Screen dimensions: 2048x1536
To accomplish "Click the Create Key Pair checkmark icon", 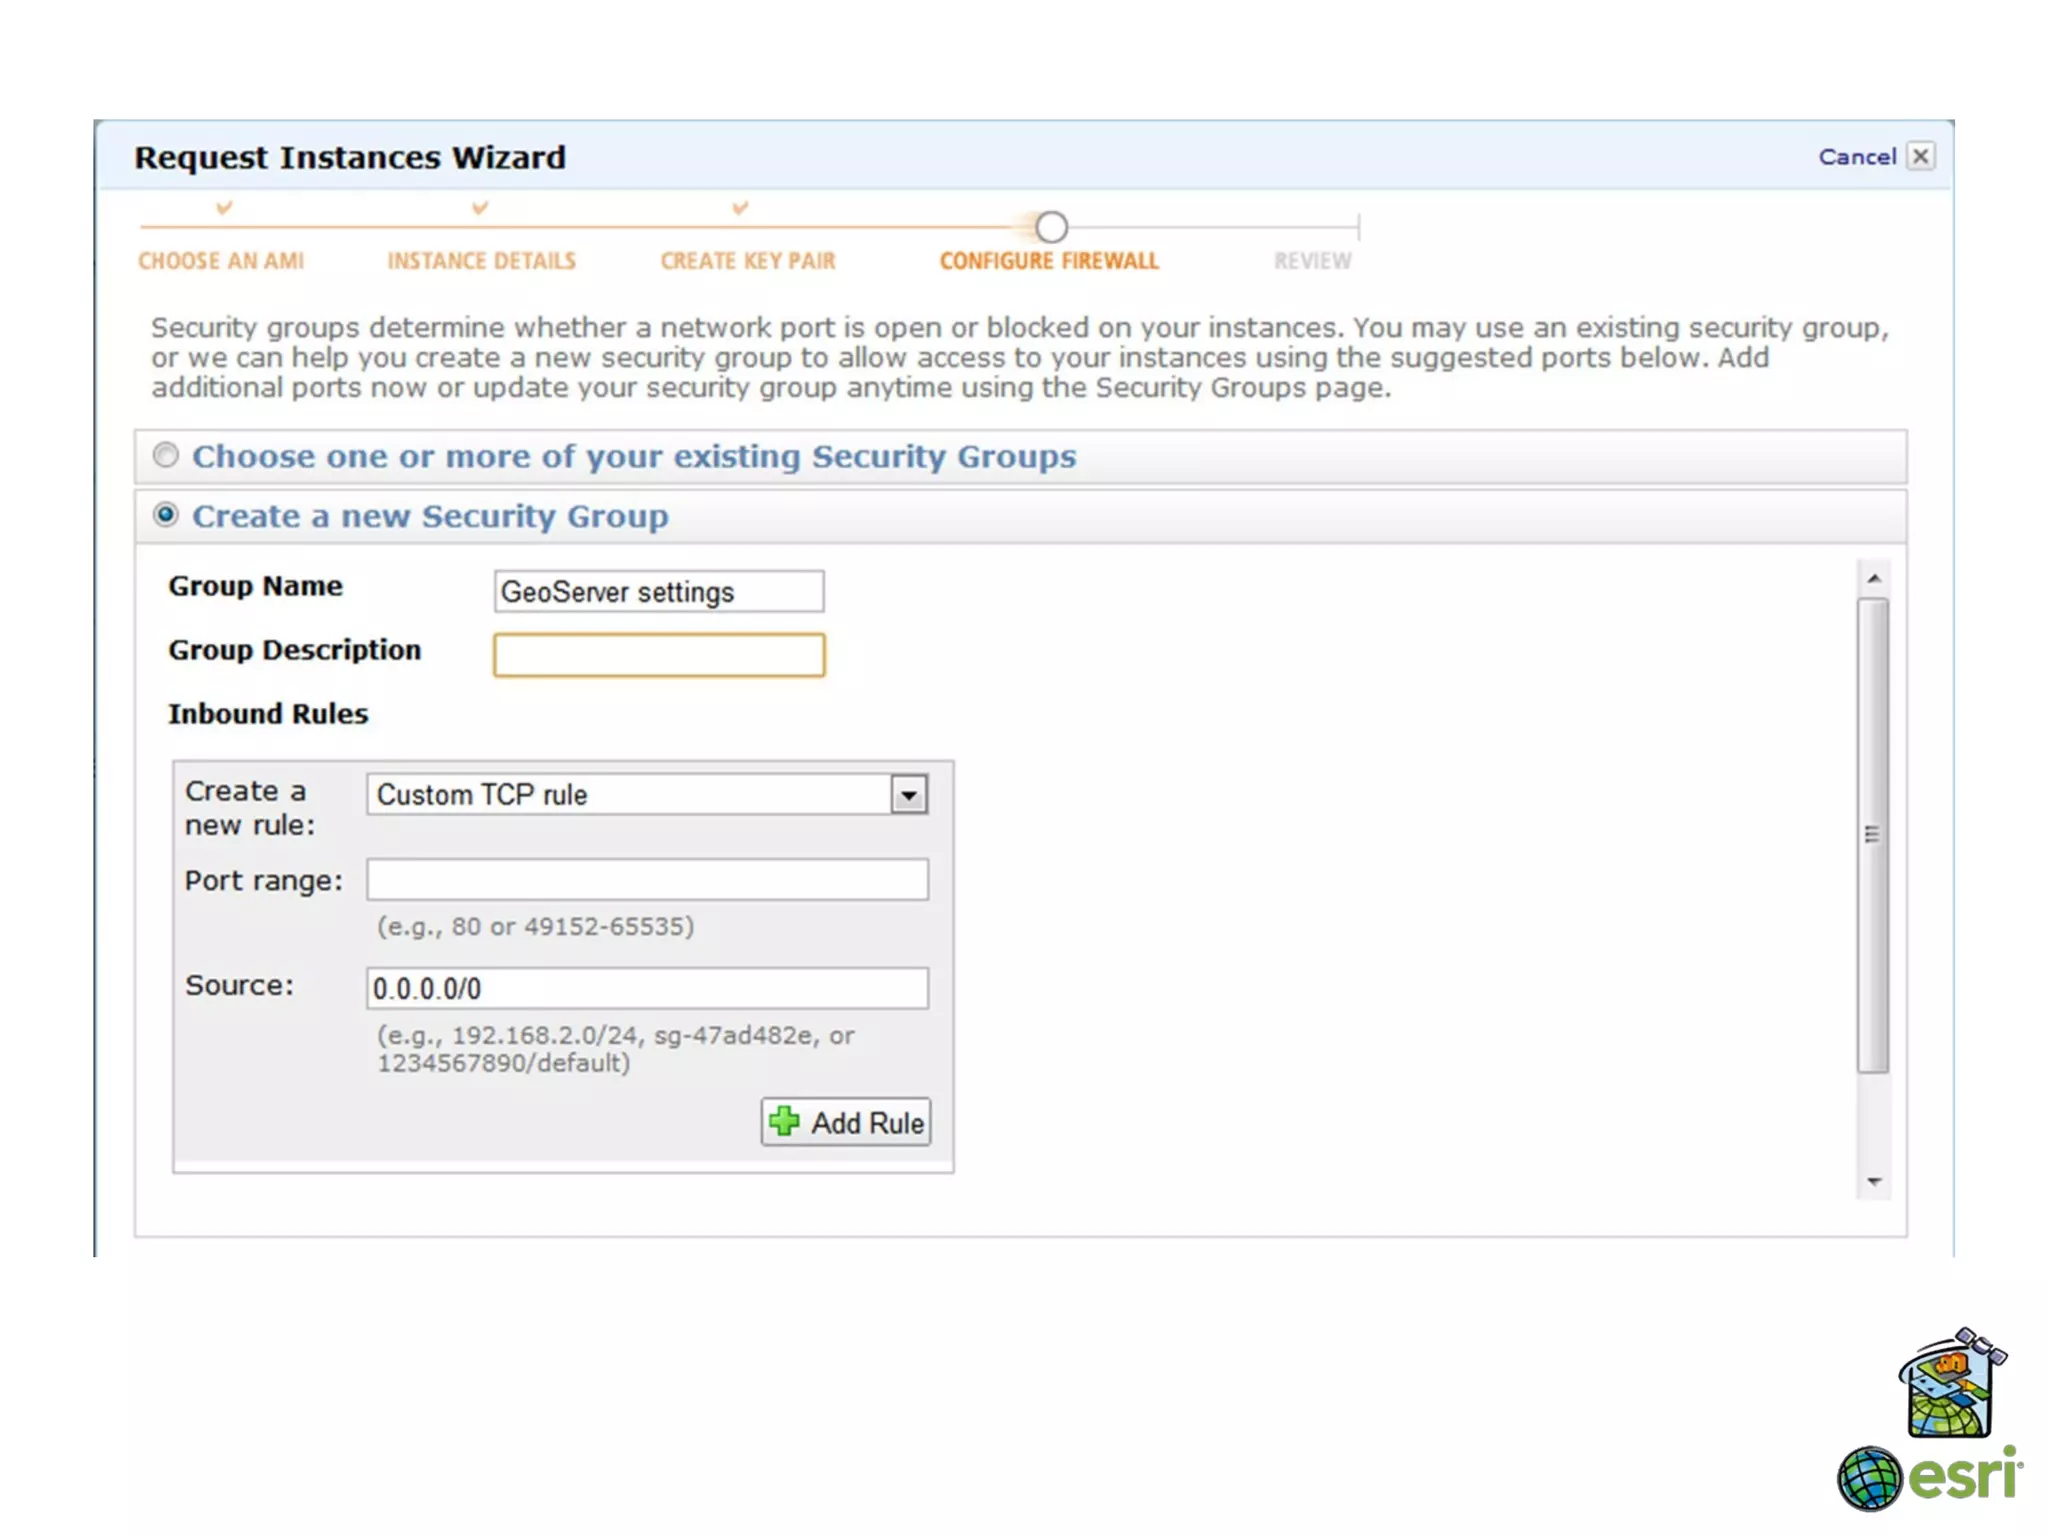I will coord(740,208).
